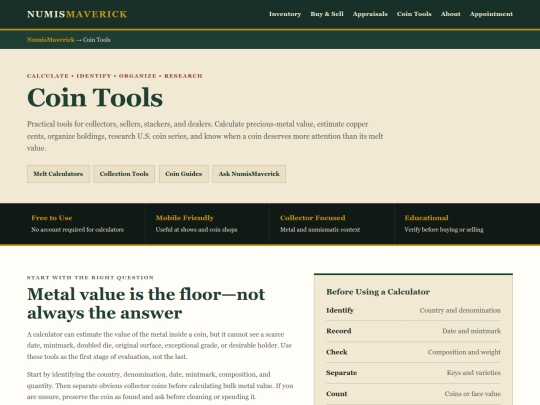
Task: Click the Record checklist row label
Action: tap(339, 331)
